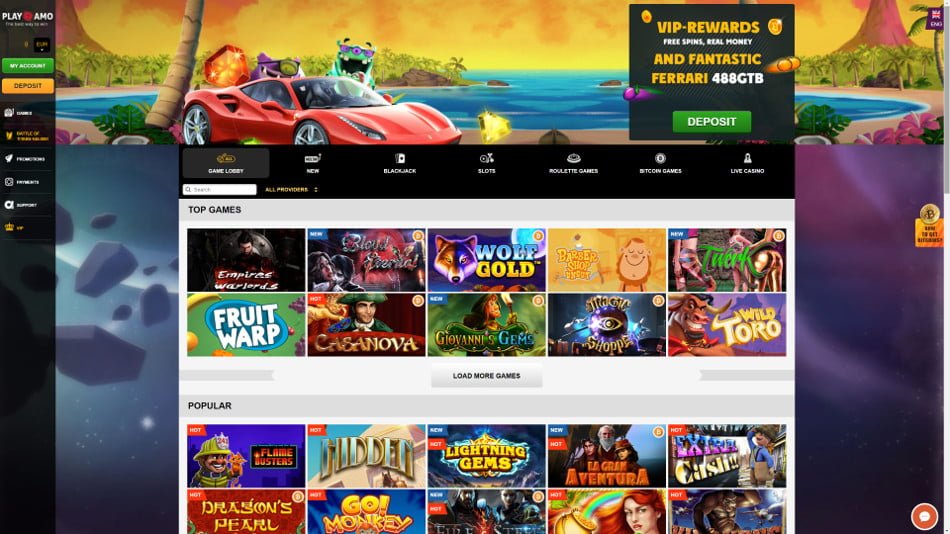Screen dimensions: 950x534
Task: Switch to the Blackjack tab
Action: (400, 163)
